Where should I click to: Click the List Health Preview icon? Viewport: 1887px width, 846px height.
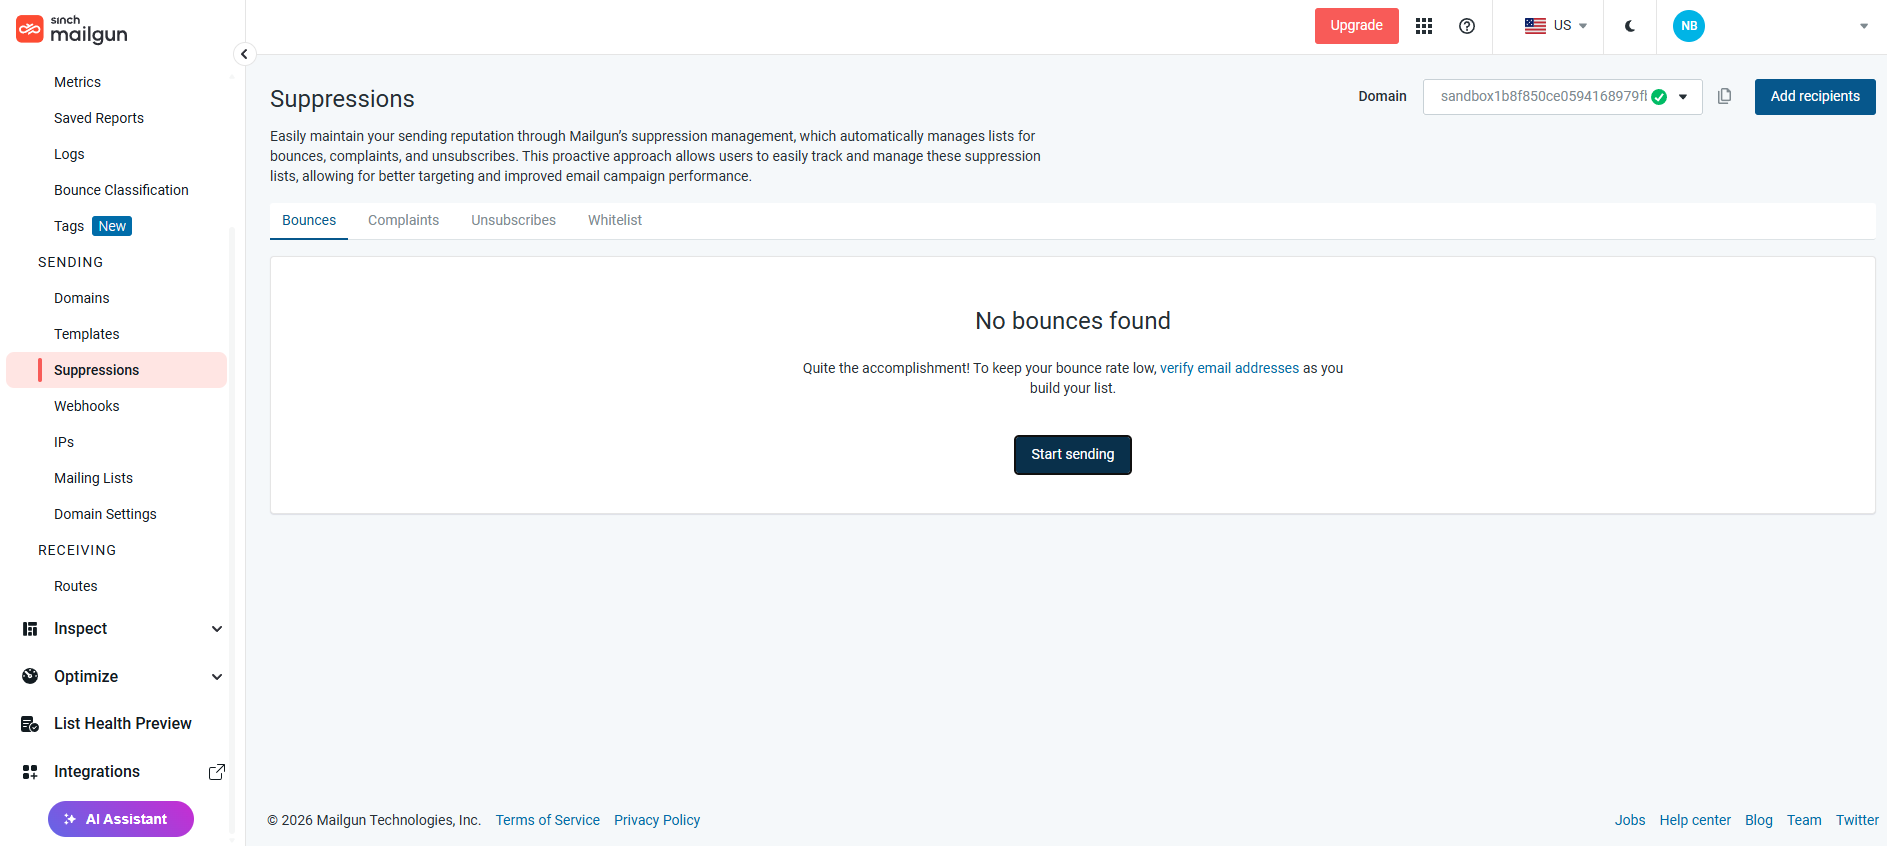coord(30,724)
